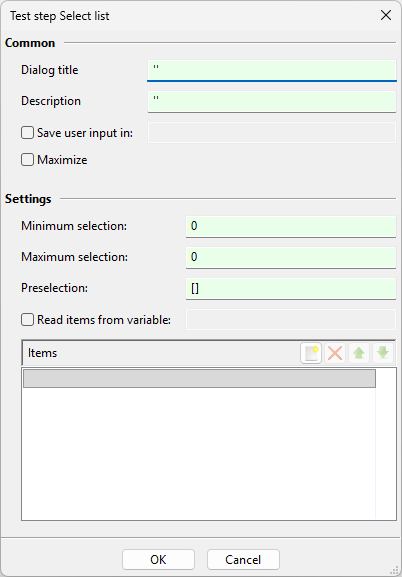
Task: Move item up with green arrow
Action: tap(359, 353)
